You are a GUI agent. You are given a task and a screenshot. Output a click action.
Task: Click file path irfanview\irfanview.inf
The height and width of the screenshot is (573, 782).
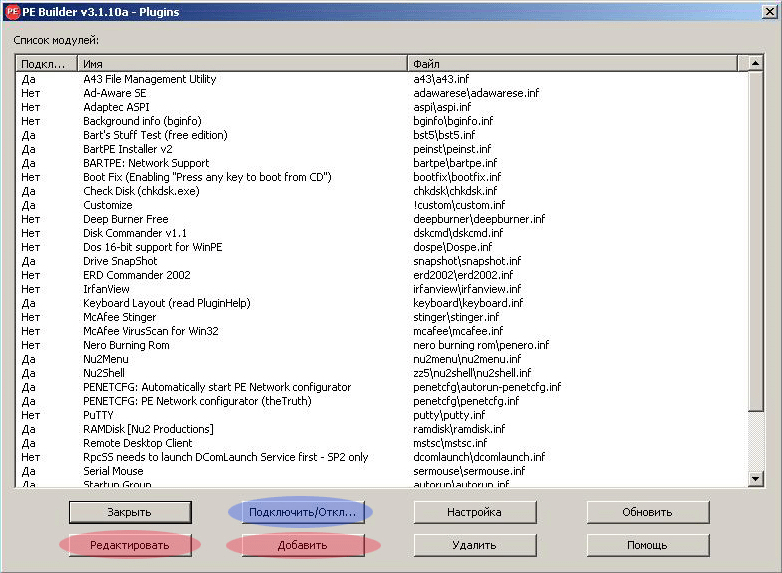pyautogui.click(x=467, y=289)
